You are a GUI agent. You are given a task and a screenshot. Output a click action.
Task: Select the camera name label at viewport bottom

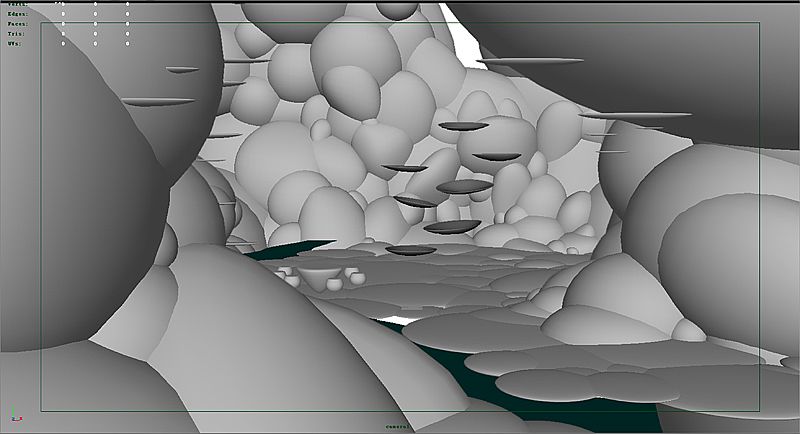[400, 427]
